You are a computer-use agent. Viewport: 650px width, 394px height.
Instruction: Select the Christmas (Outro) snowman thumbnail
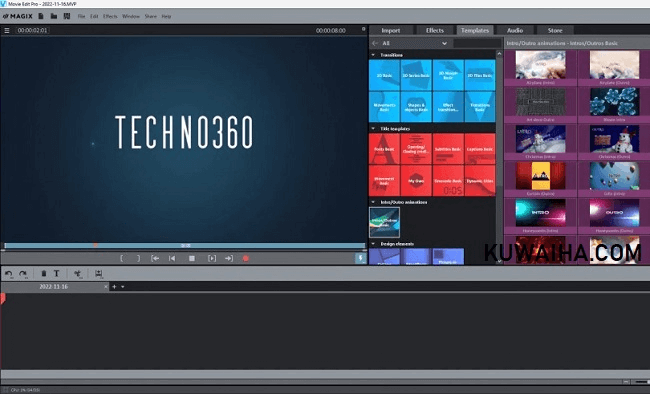point(614,140)
